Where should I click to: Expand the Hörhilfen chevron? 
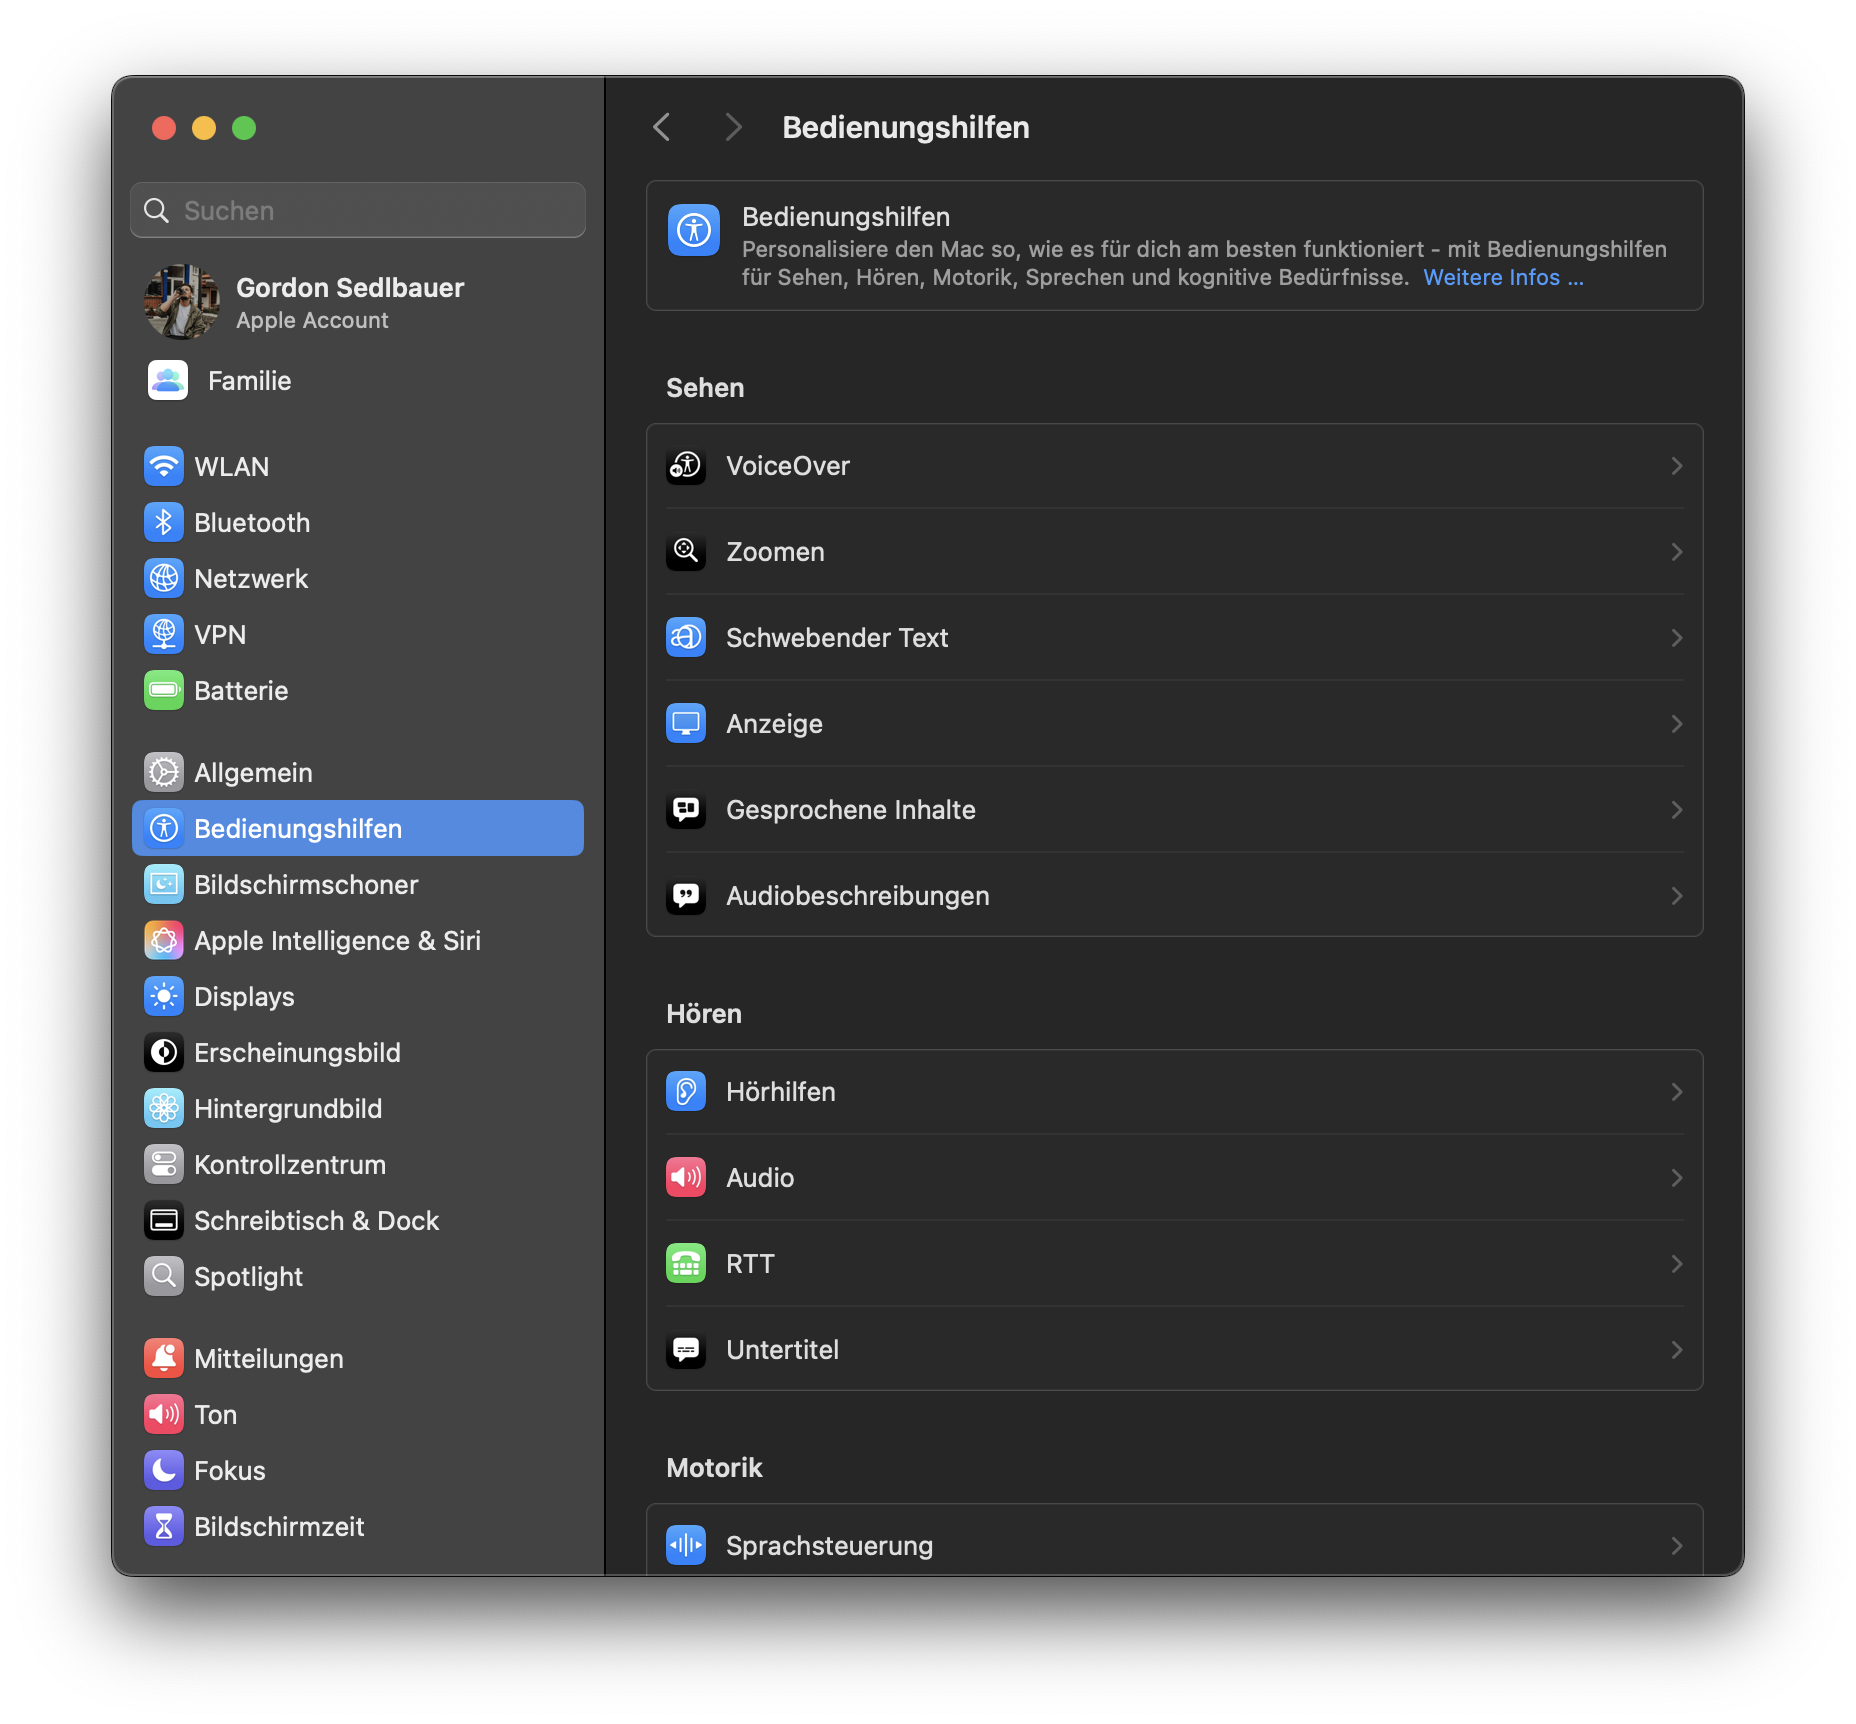pos(1677,1091)
